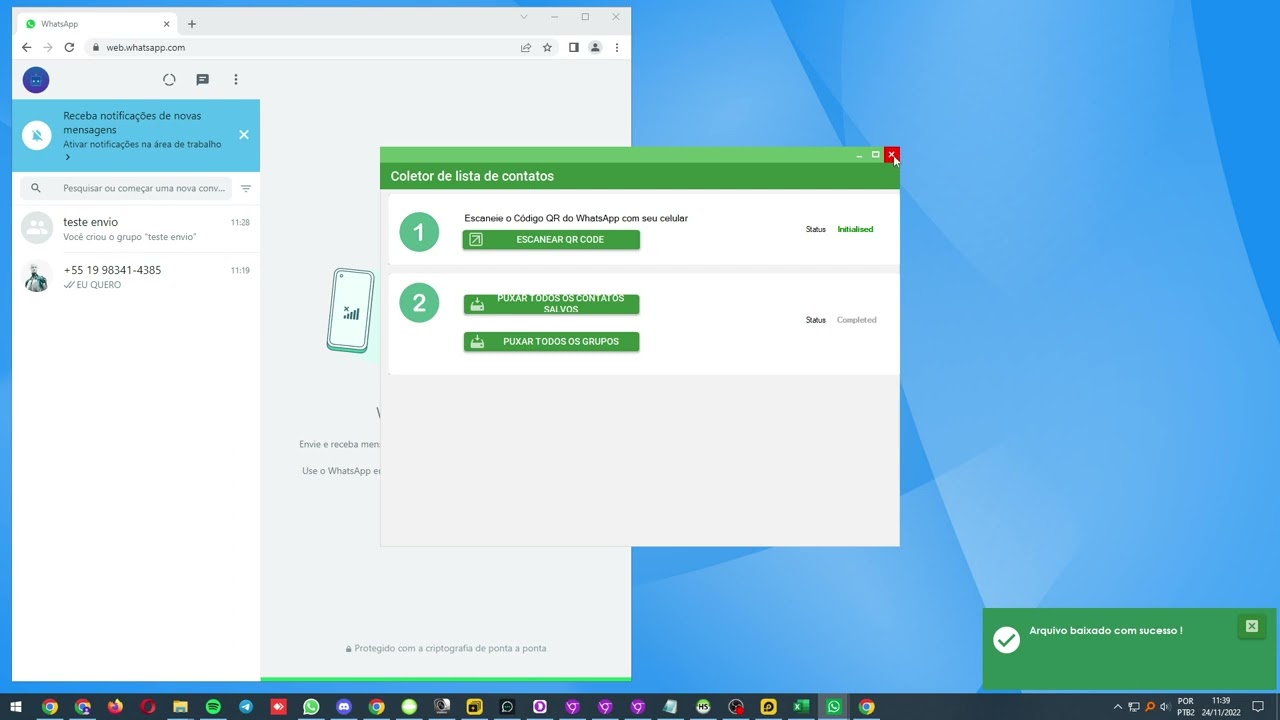The width and height of the screenshot is (1280, 720).
Task: Open Opera from the taskbar
Action: click(x=148, y=707)
